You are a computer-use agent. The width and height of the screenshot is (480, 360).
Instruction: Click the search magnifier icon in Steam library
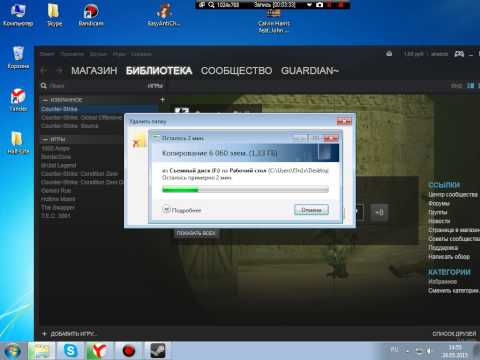[44, 86]
